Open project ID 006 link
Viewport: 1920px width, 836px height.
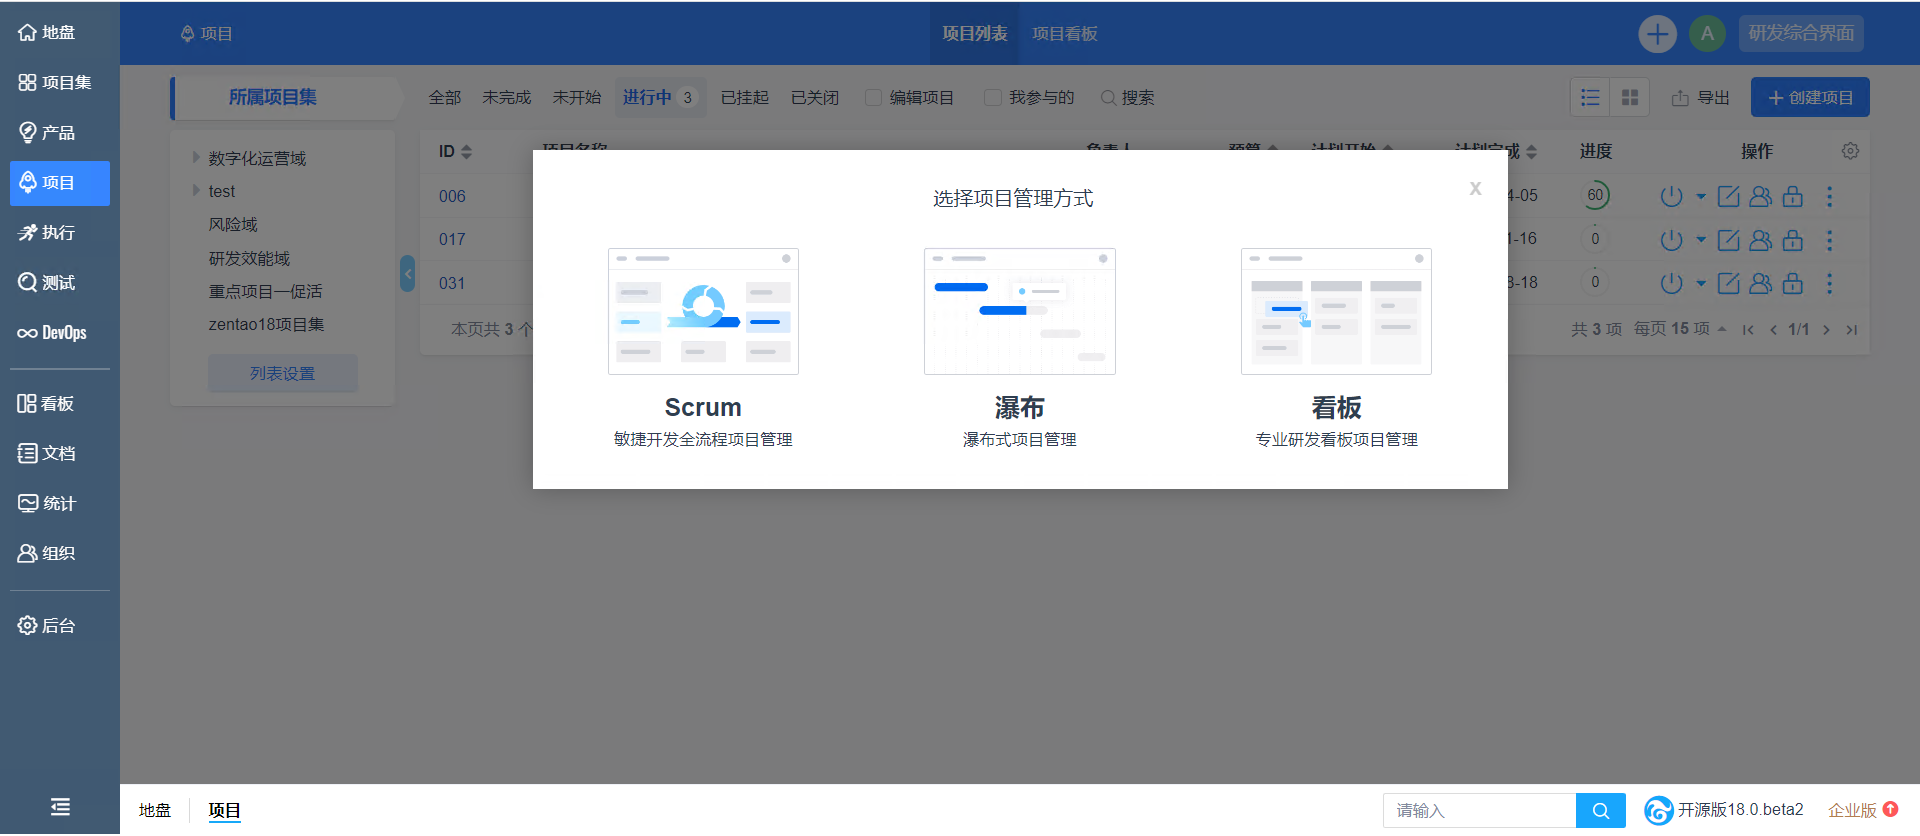(452, 197)
